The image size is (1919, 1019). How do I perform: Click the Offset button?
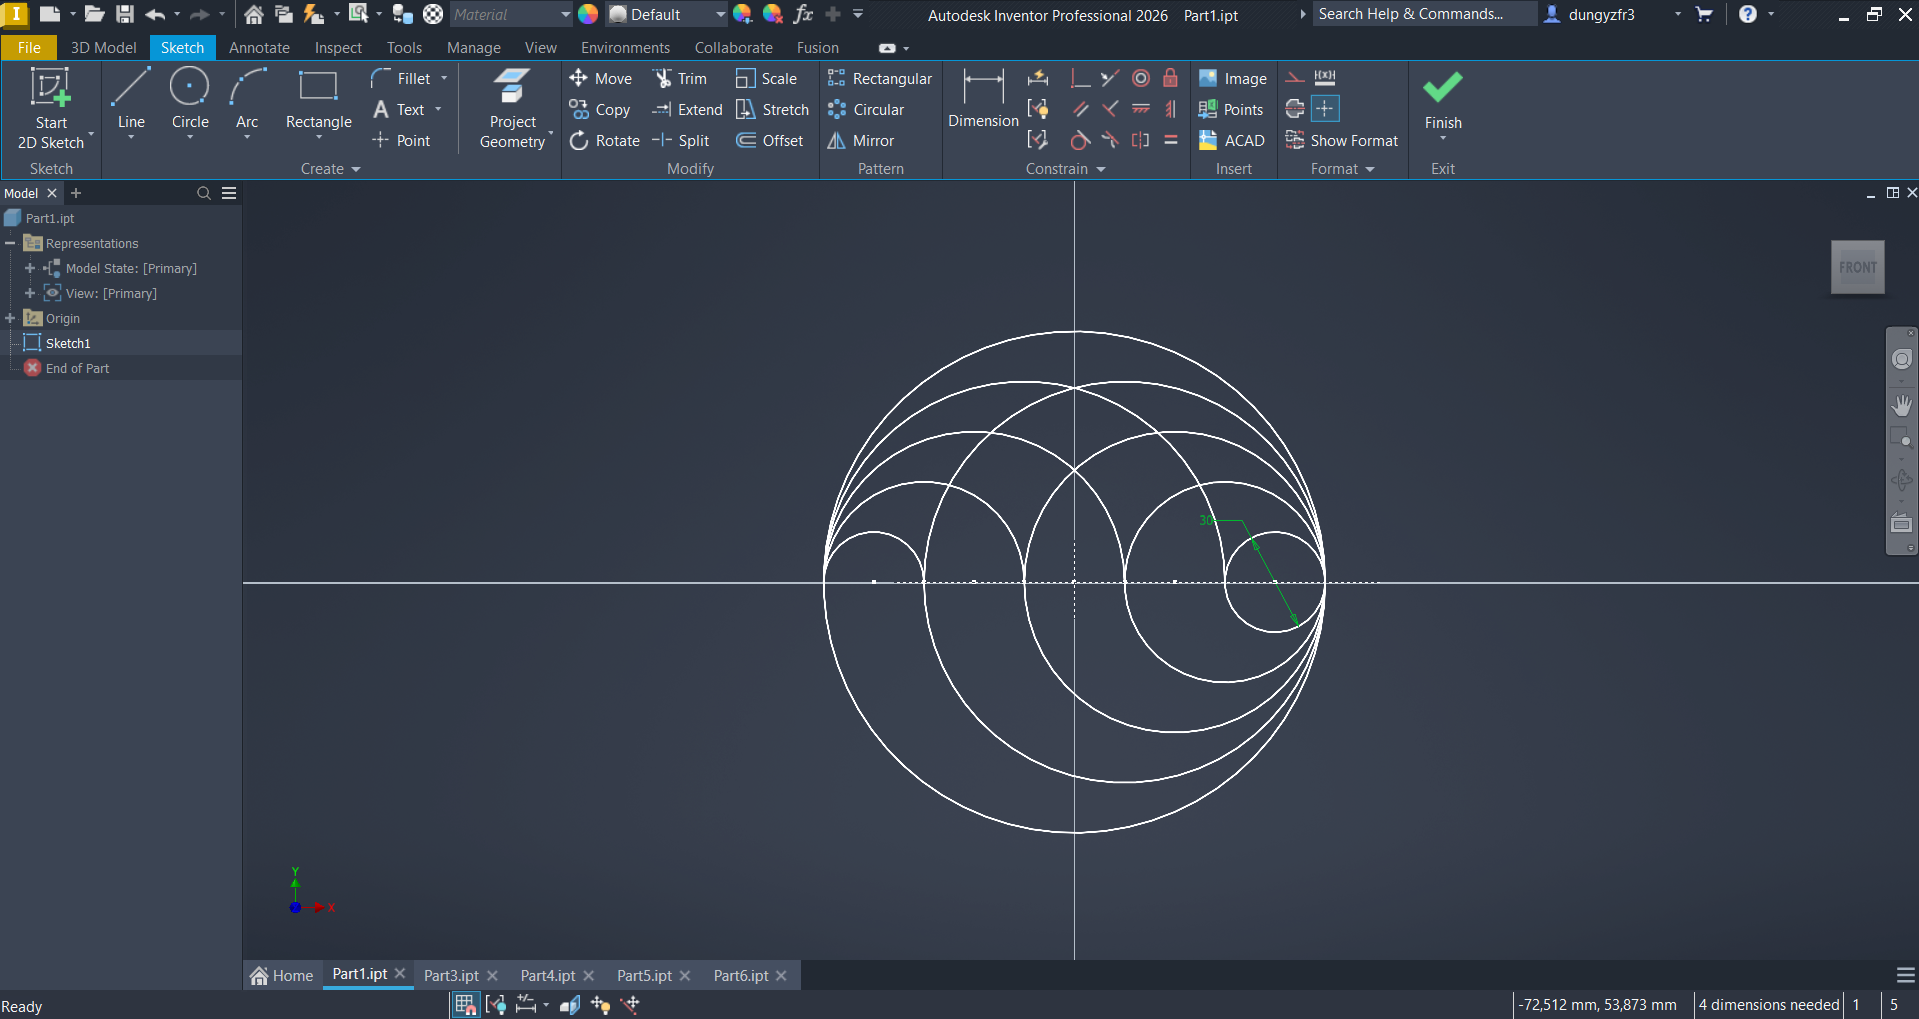(770, 141)
